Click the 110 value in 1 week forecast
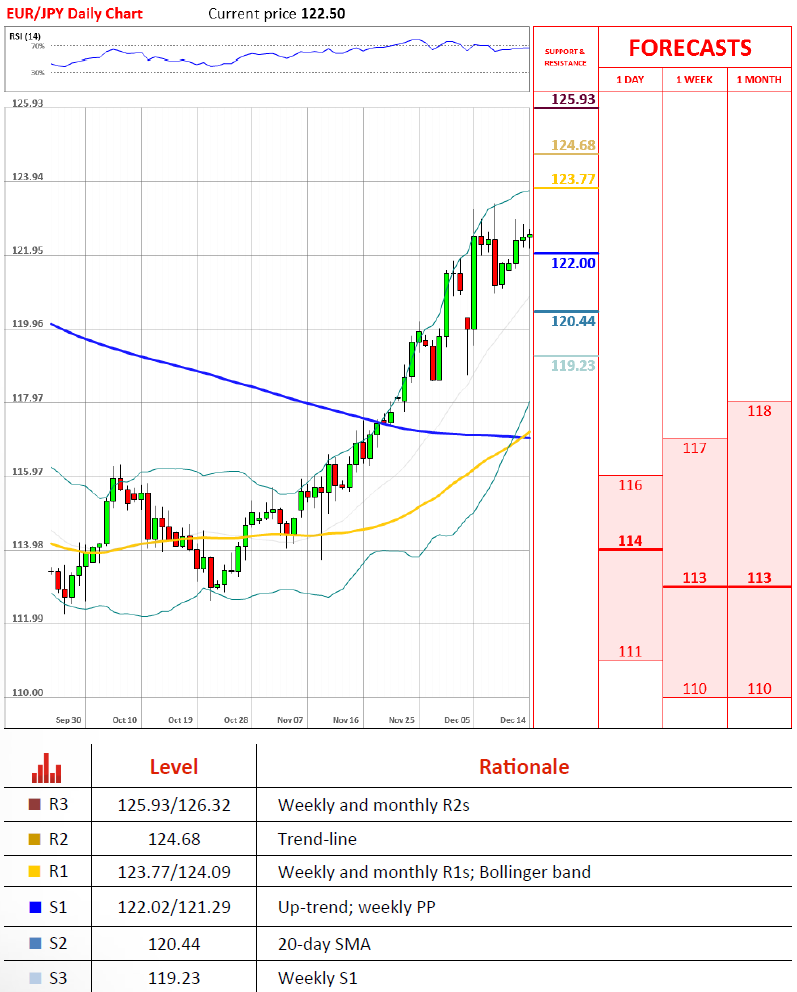 coord(695,688)
